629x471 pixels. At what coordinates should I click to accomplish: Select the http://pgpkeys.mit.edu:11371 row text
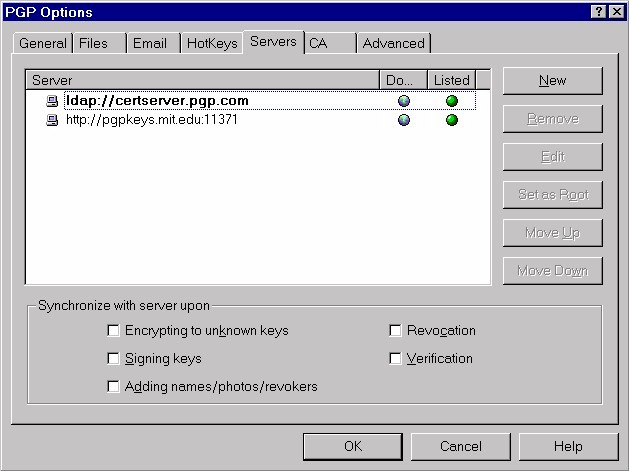tap(152, 120)
